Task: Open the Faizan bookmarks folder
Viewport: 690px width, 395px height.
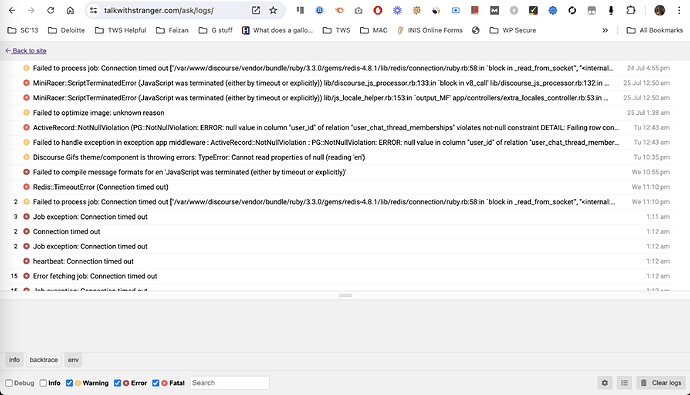Action: (x=172, y=30)
